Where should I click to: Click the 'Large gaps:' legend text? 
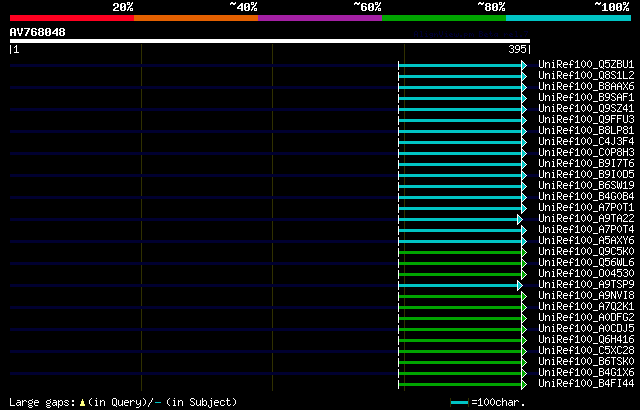42,402
